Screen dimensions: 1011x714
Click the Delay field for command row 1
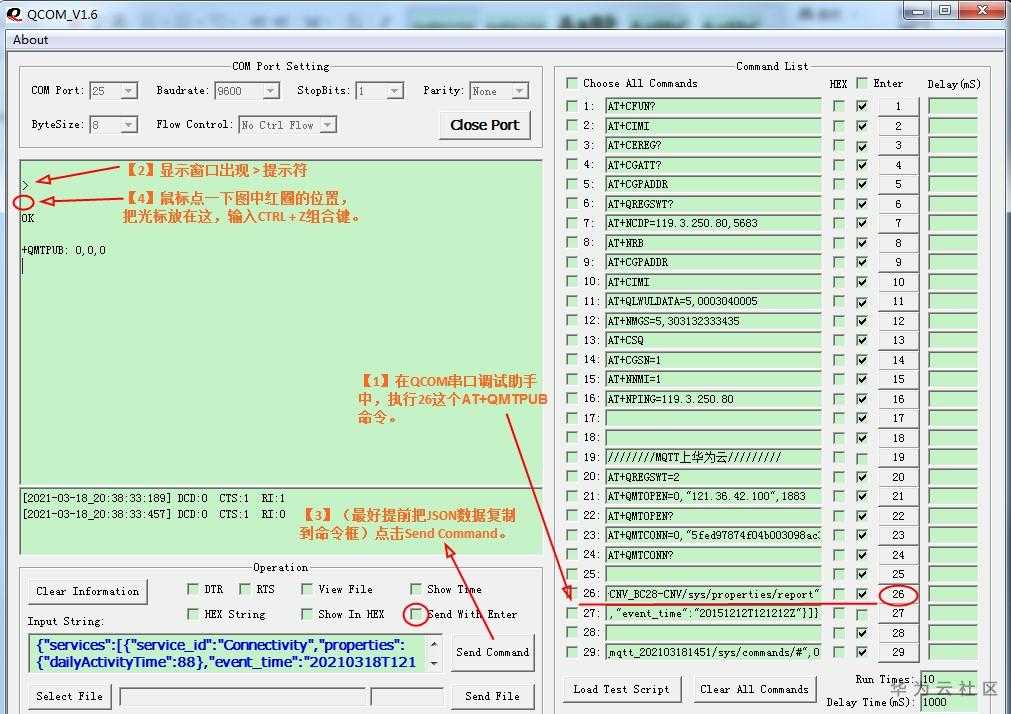[953, 106]
